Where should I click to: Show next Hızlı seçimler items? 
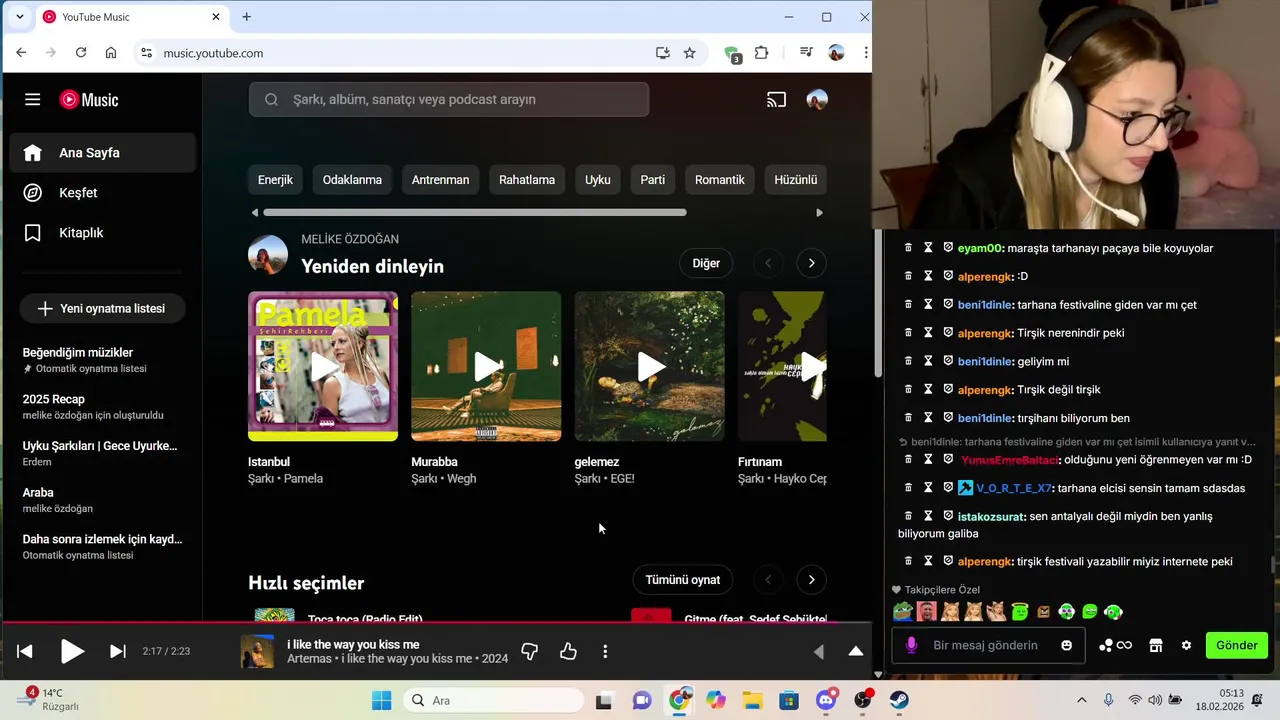tap(811, 580)
